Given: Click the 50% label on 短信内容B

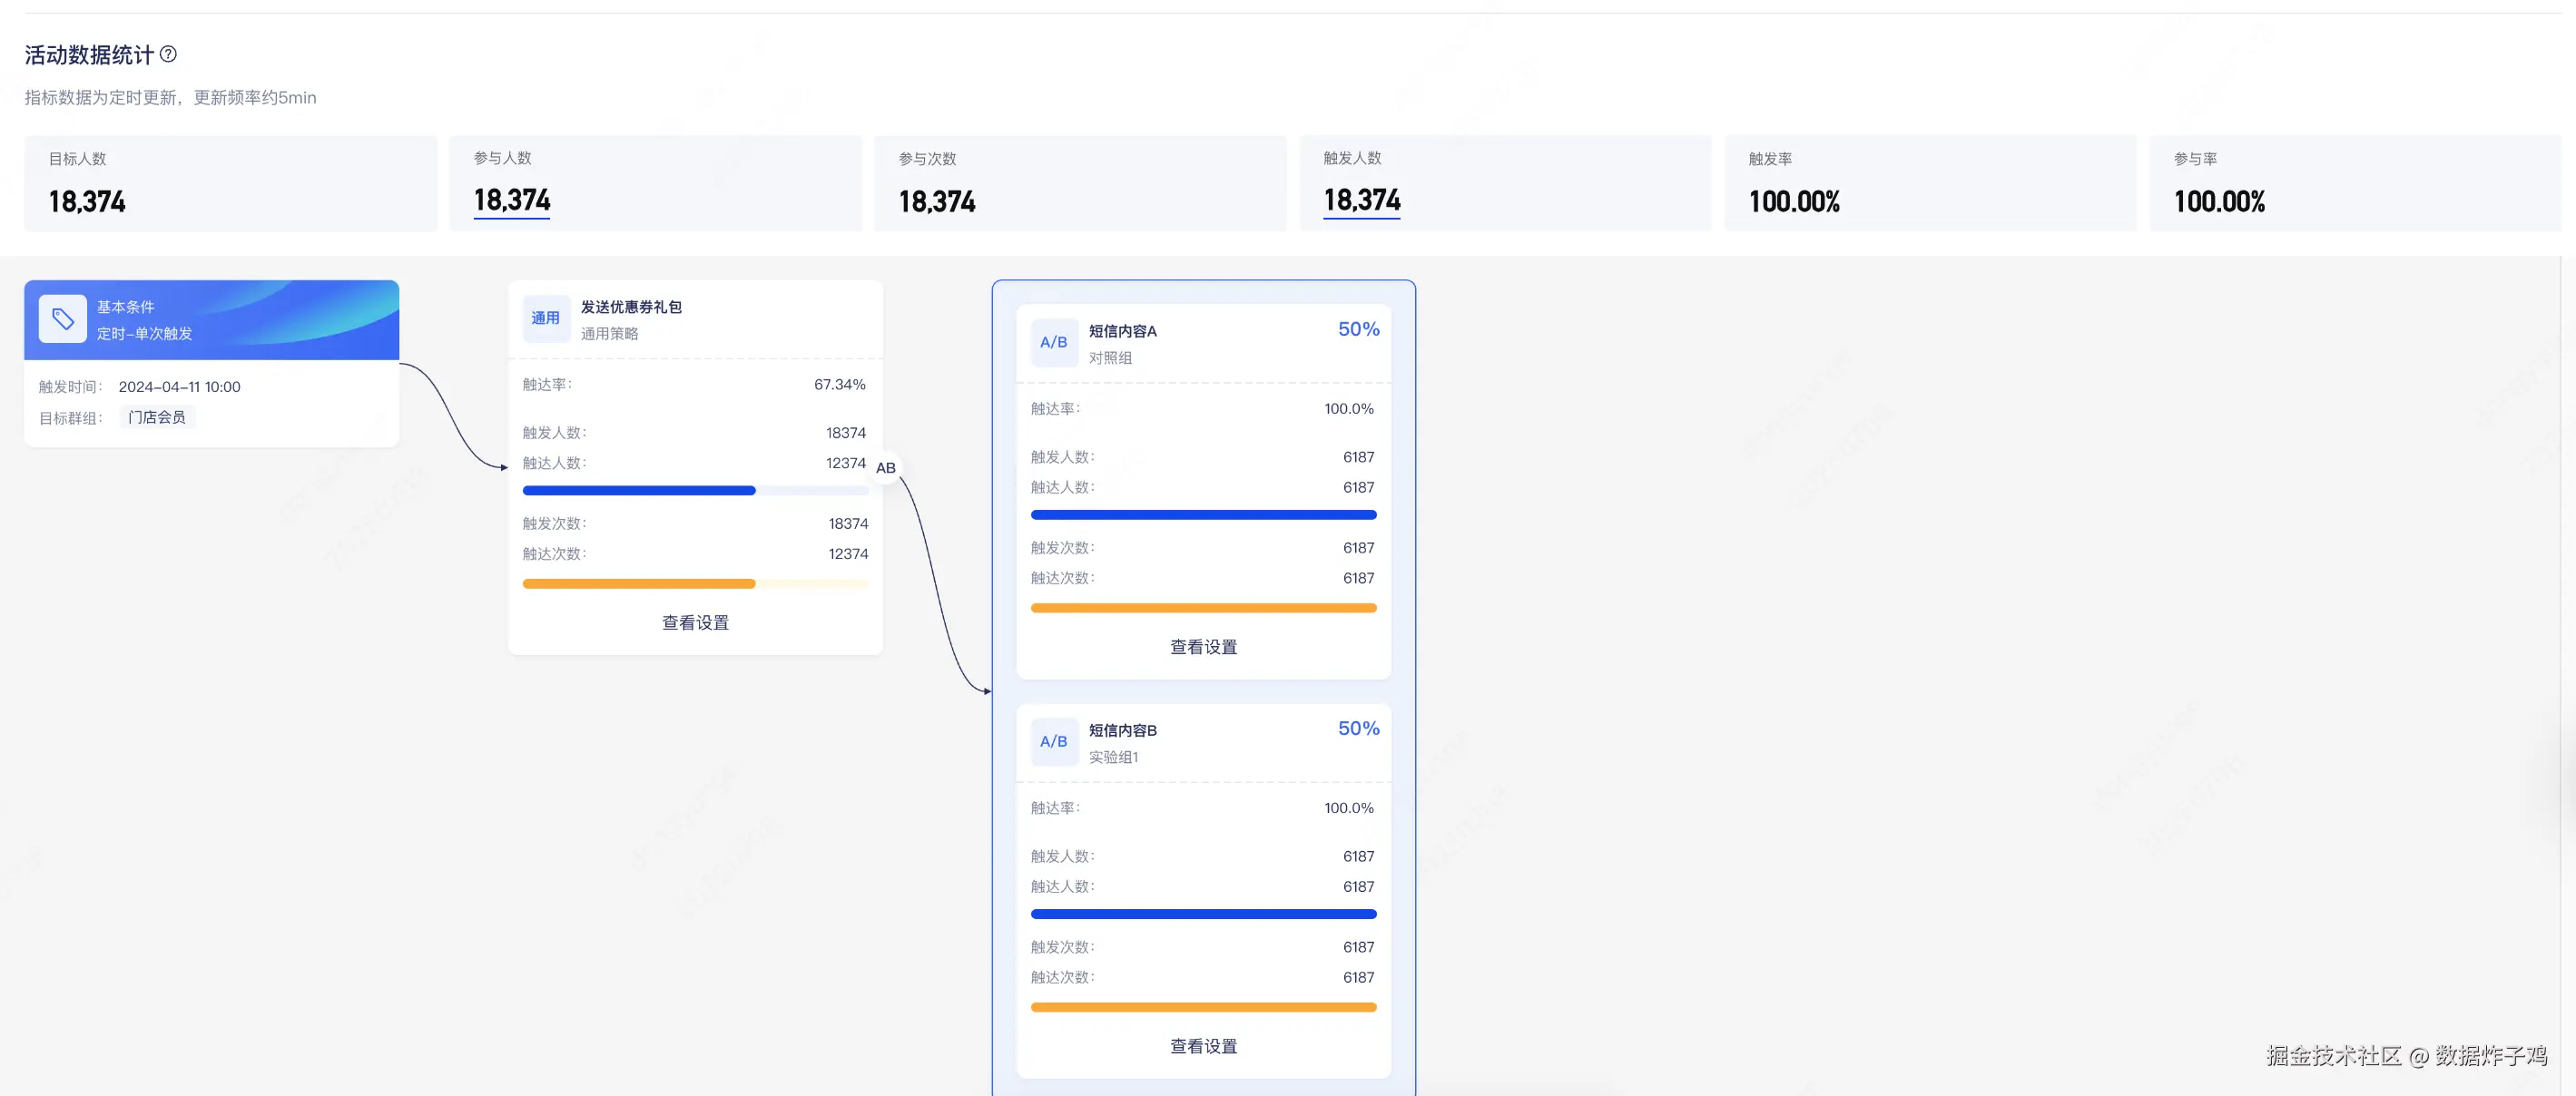Looking at the screenshot, I should (x=1359, y=728).
